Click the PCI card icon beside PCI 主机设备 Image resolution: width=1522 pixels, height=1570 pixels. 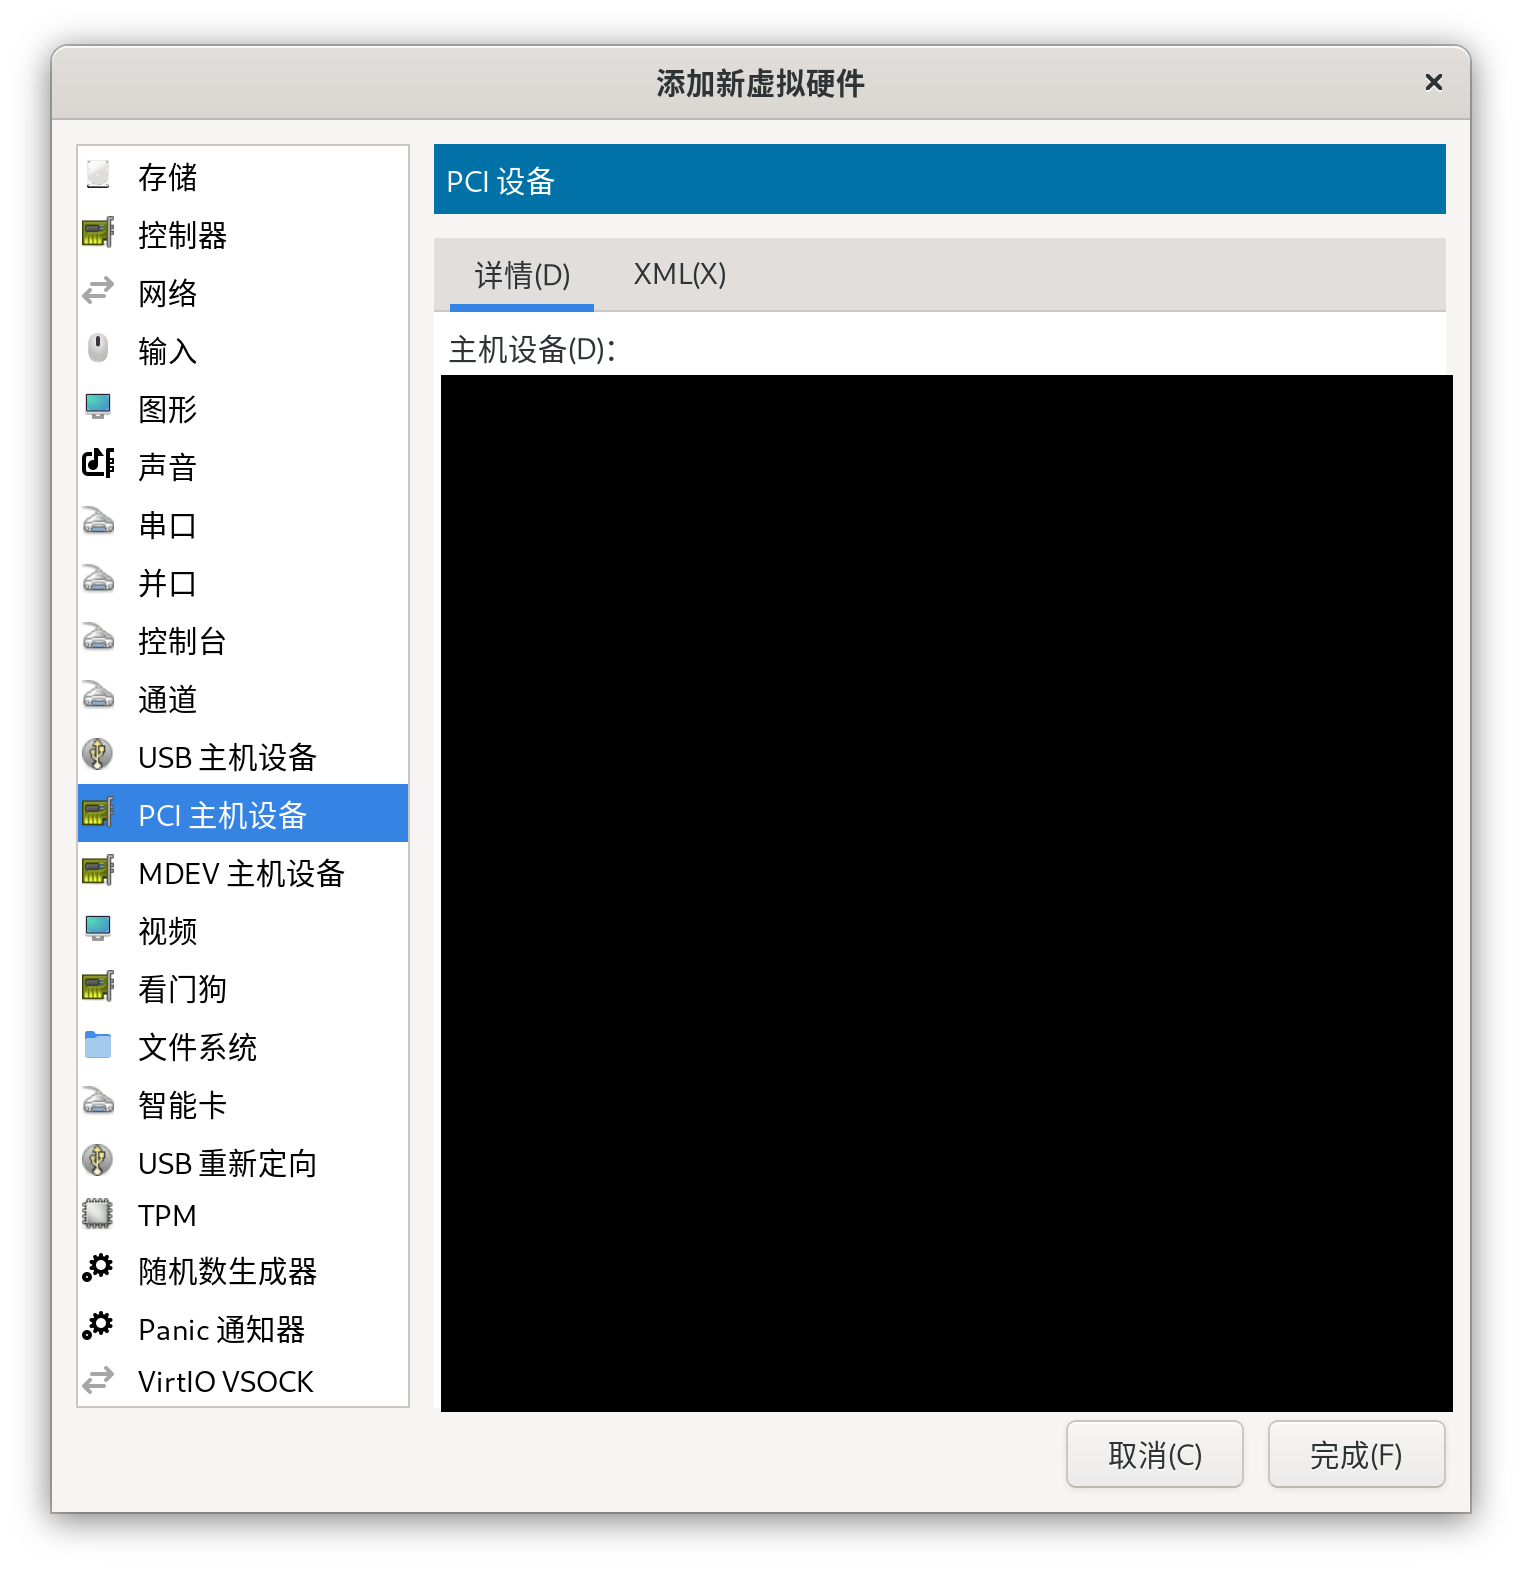[98, 812]
